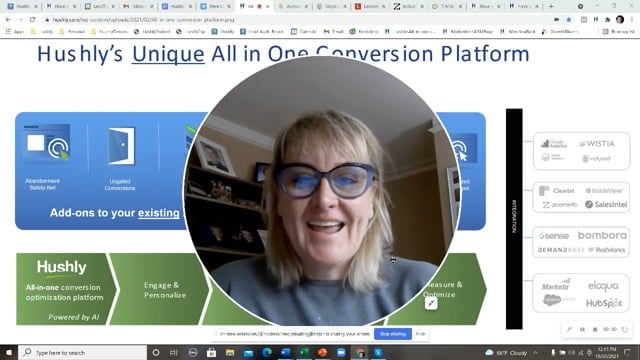Open the Chrome extensions puzzle icon
Screen dimensions: 640x360
[608, 20]
